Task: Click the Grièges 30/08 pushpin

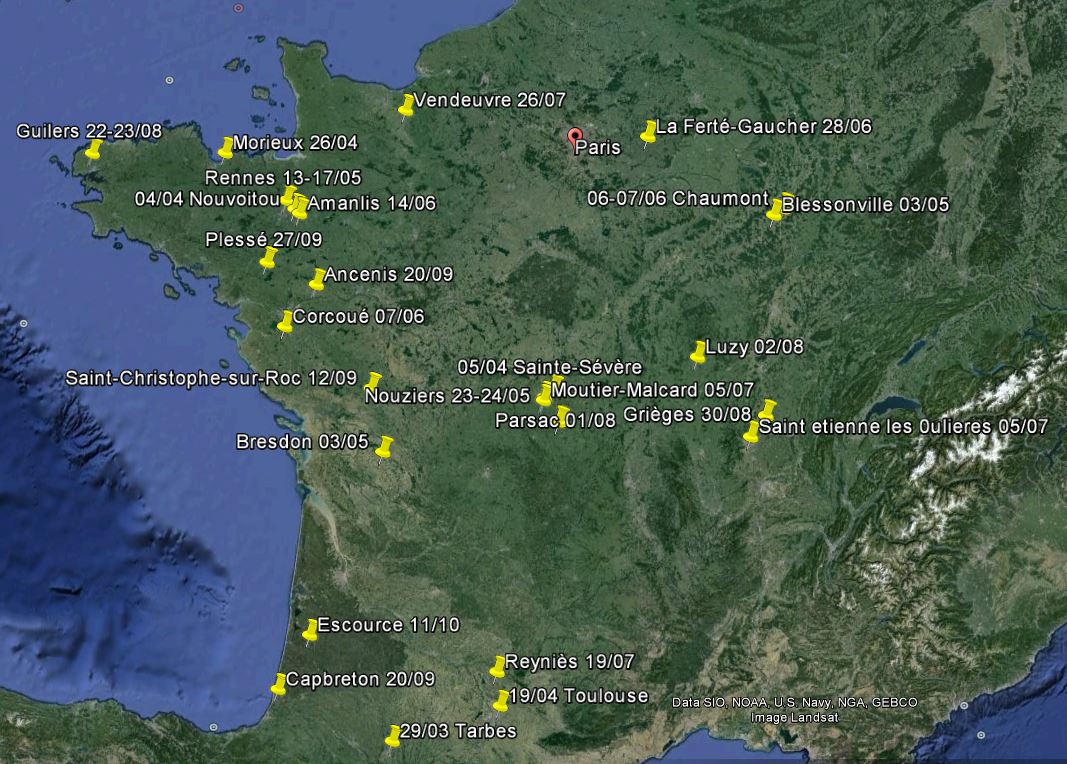Action: 768,409
